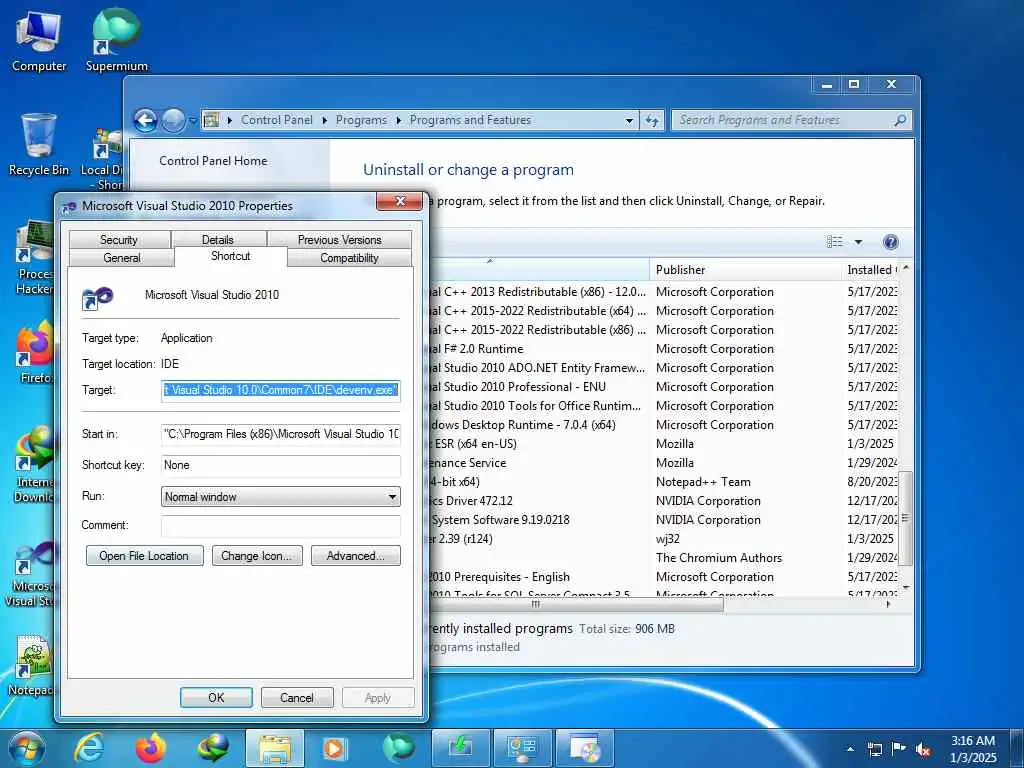
Task: Select the Shortcut tab
Action: 231,256
